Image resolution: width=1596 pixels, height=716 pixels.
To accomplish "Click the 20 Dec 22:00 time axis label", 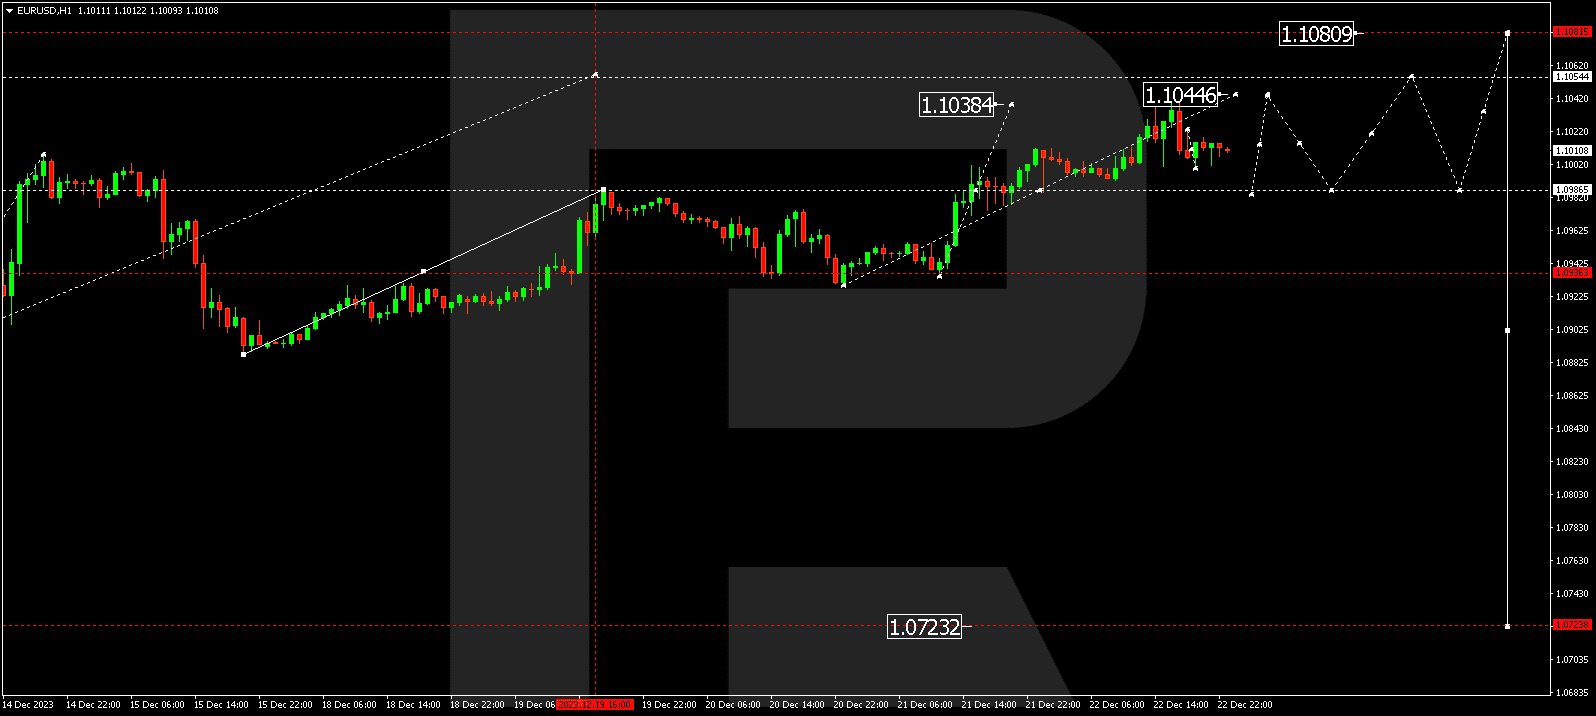I will 861,705.
